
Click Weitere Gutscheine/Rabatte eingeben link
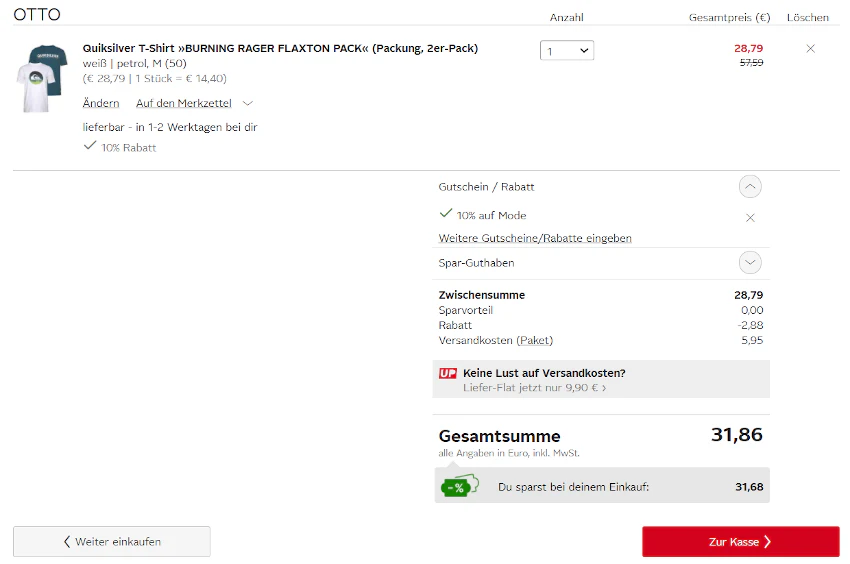point(535,238)
